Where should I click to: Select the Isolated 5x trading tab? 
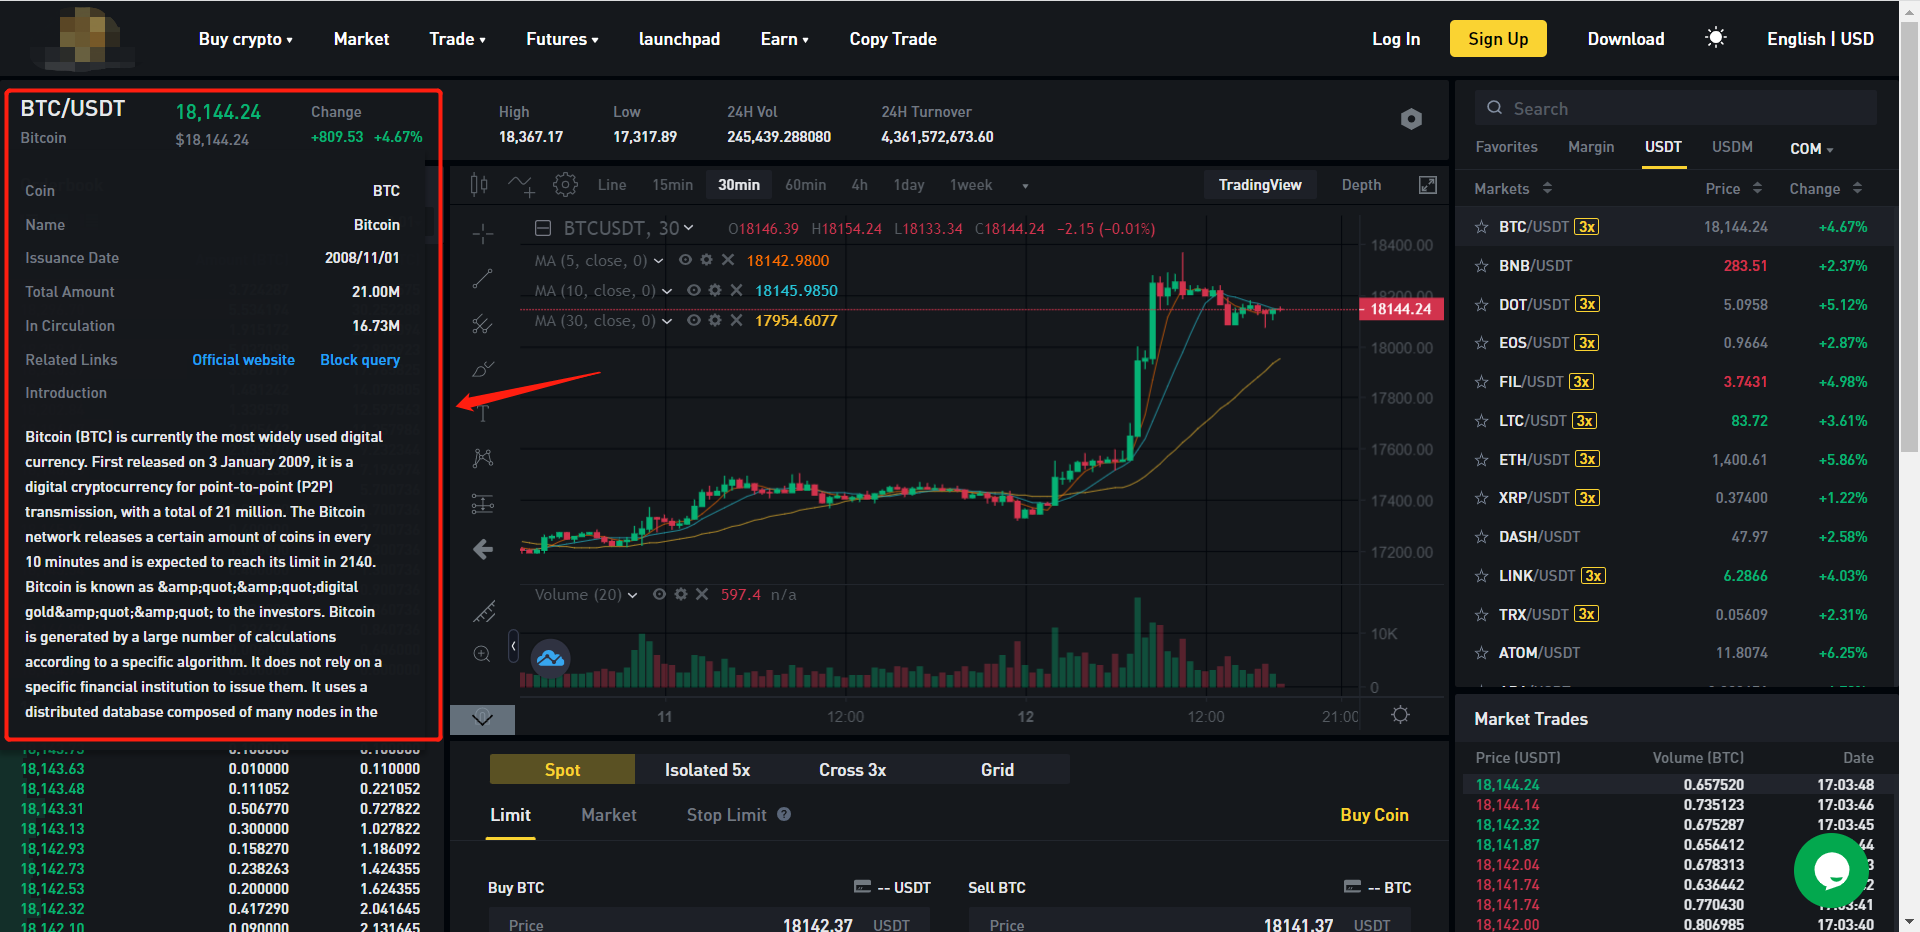707,769
